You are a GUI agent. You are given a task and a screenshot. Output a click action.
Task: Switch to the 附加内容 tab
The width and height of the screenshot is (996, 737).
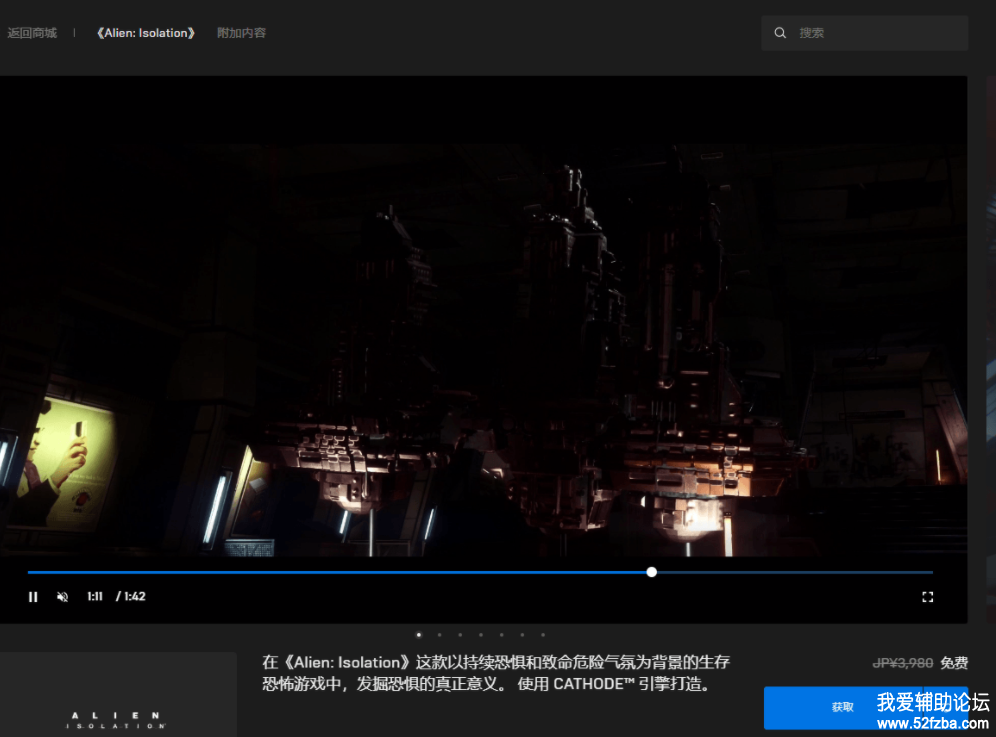(242, 33)
